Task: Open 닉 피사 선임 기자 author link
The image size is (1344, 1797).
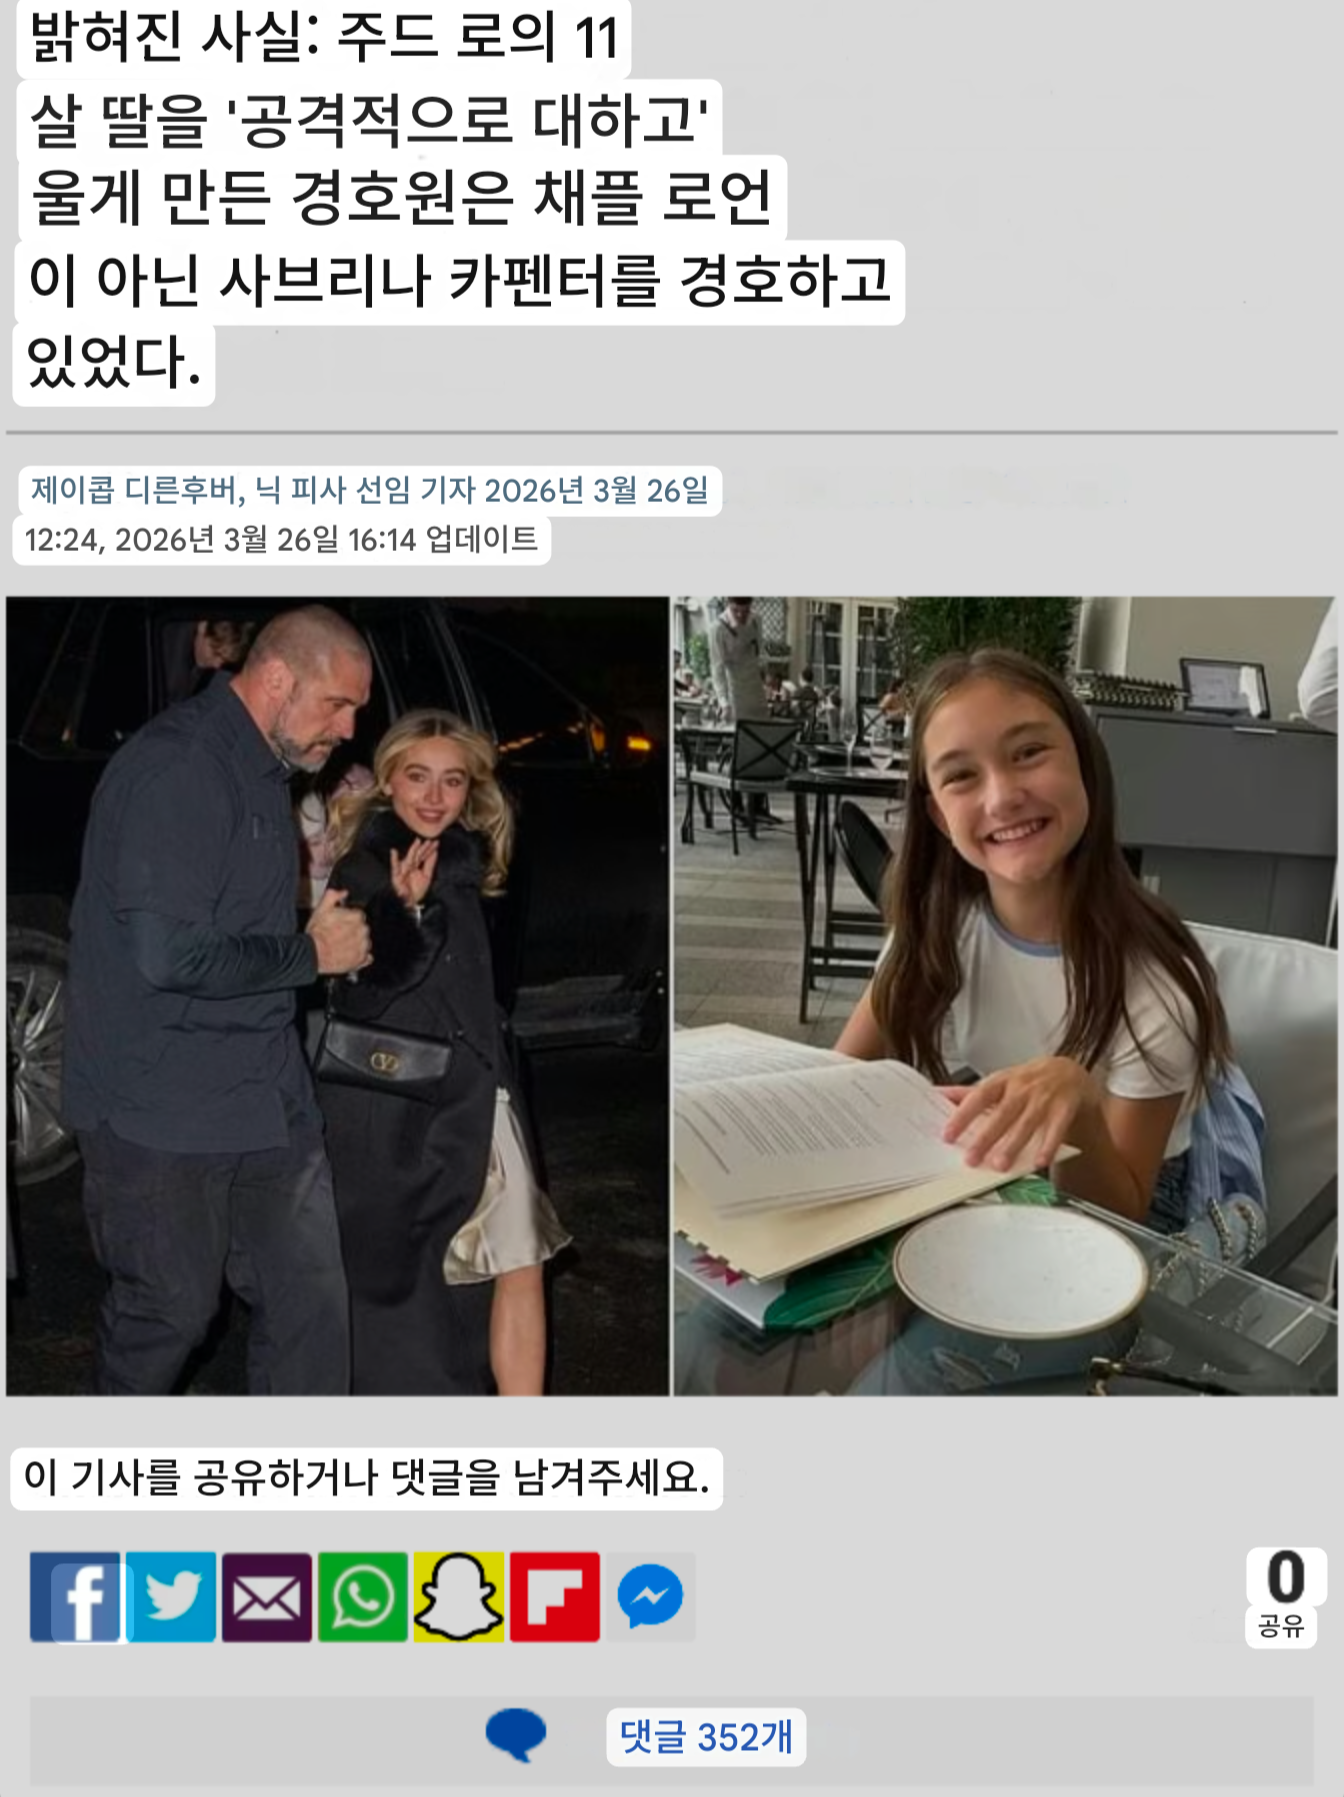Action: (x=364, y=490)
